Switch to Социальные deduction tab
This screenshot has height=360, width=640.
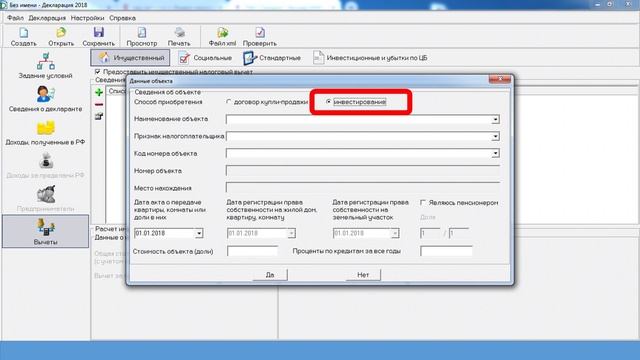point(205,58)
